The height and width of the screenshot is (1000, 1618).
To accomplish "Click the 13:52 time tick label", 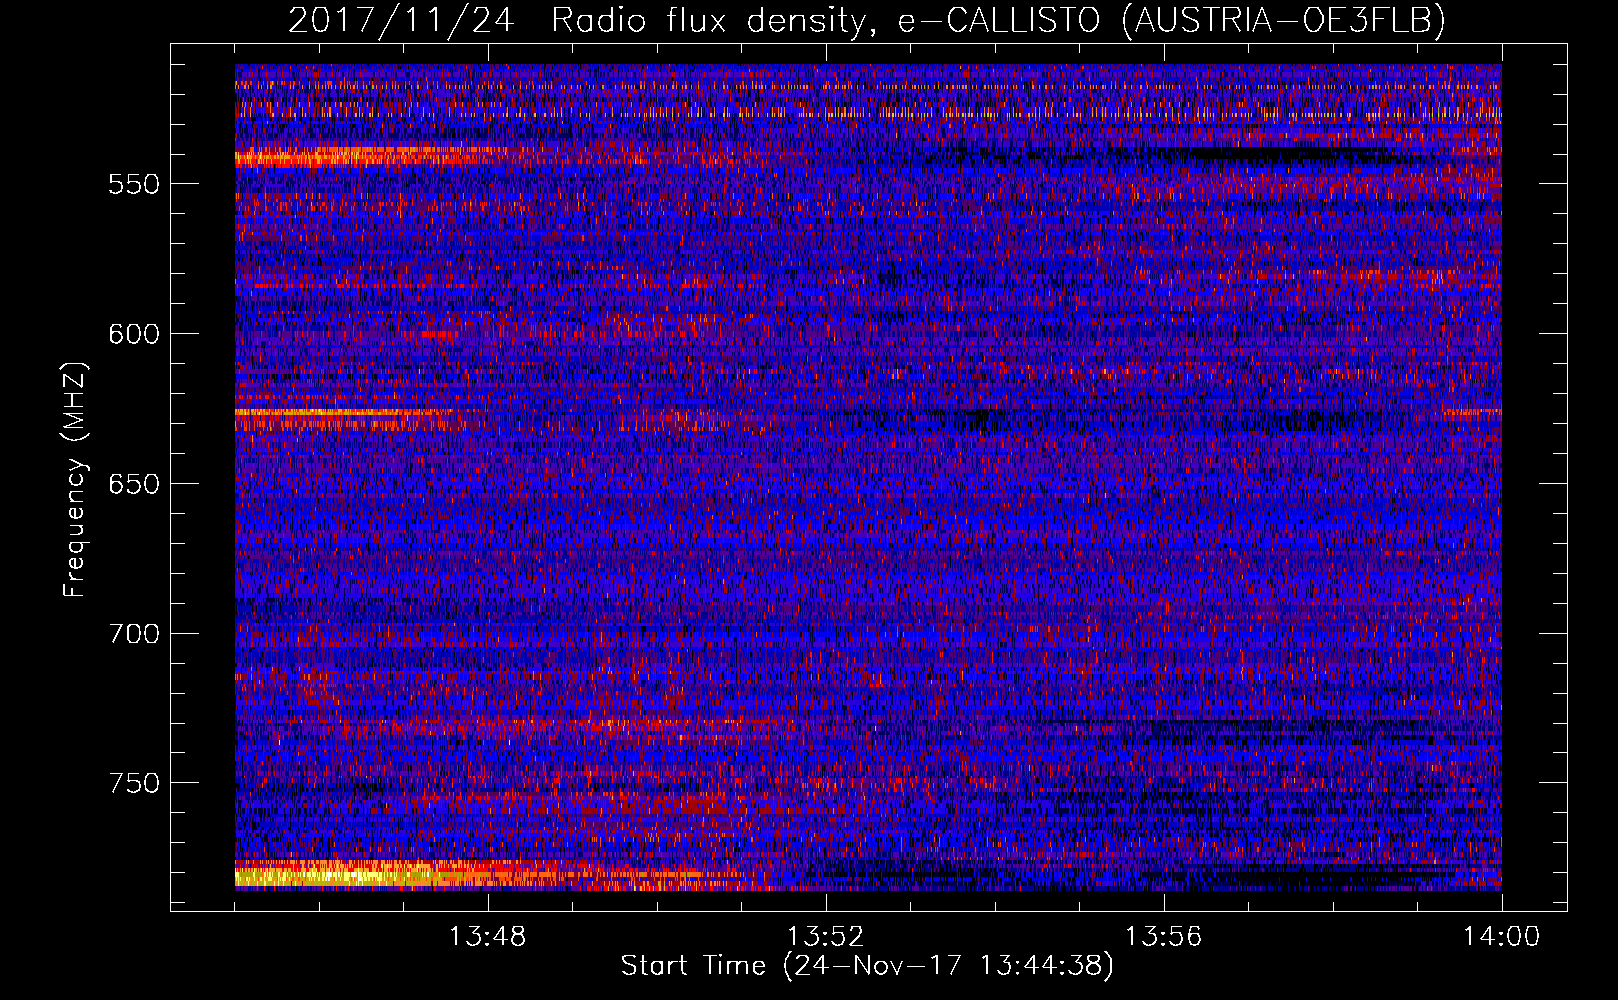I will [x=826, y=937].
